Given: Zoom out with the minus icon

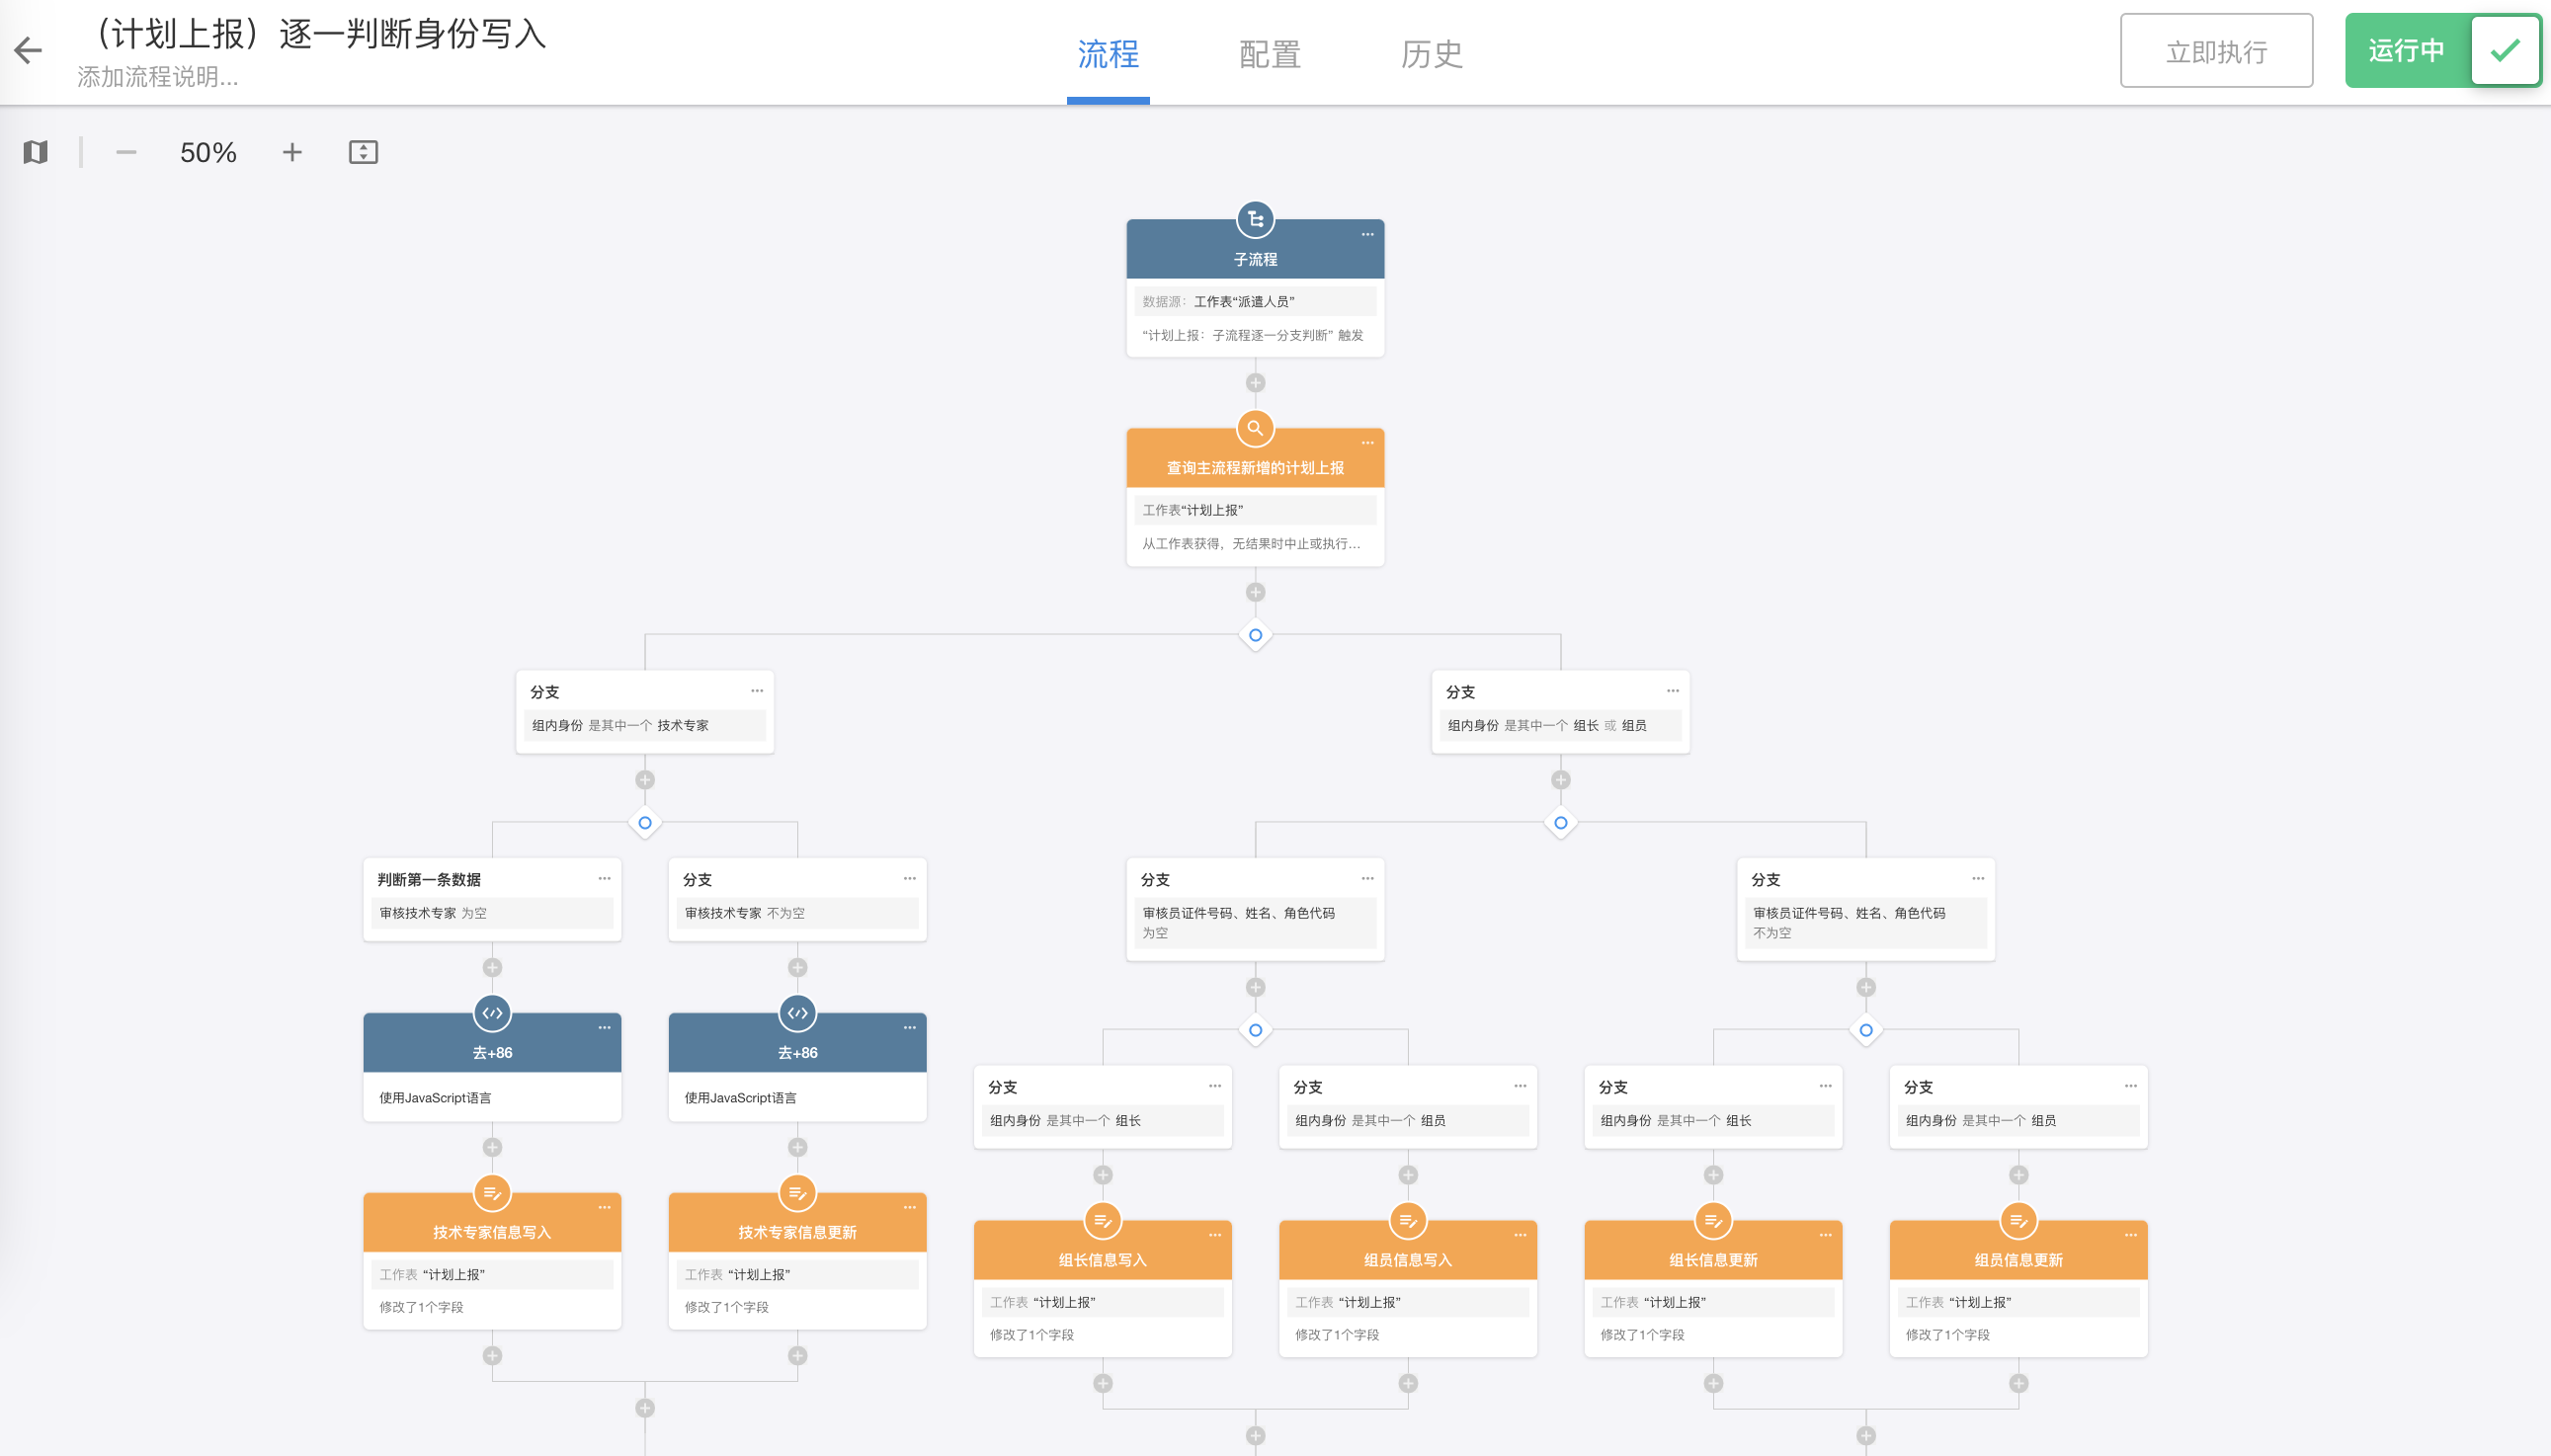Looking at the screenshot, I should tap(126, 152).
